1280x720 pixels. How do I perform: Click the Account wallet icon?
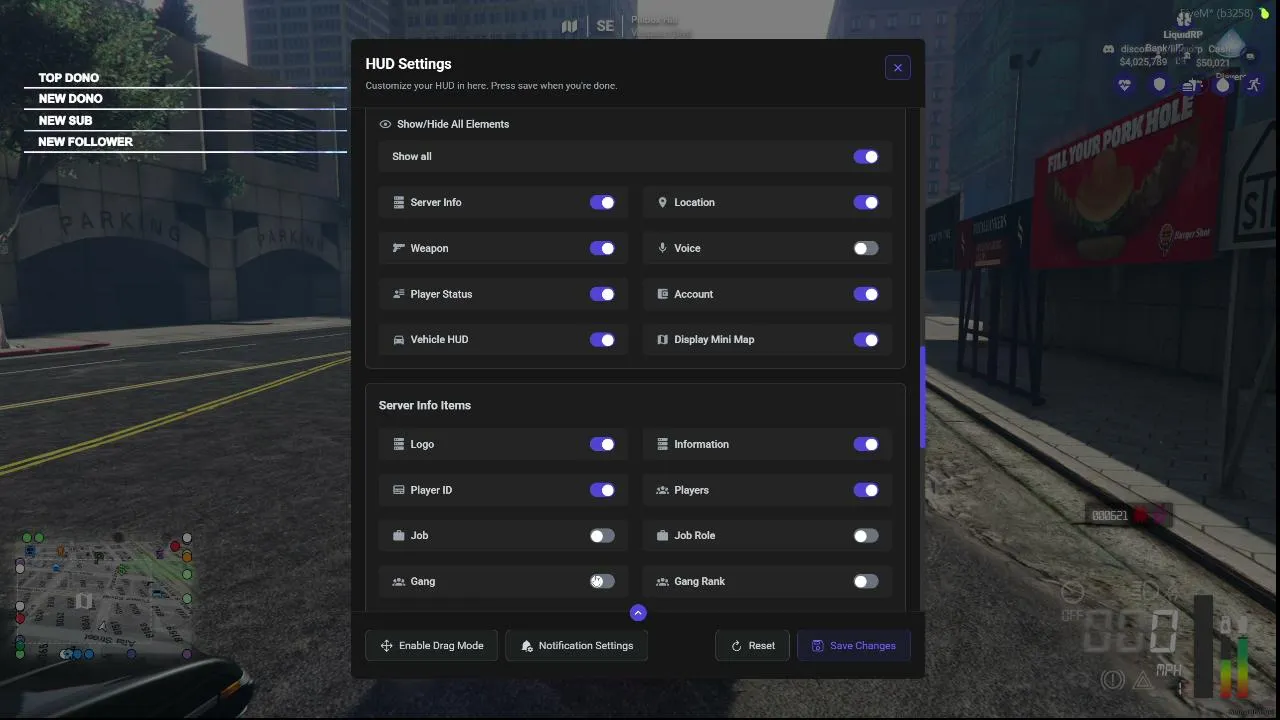(662, 294)
